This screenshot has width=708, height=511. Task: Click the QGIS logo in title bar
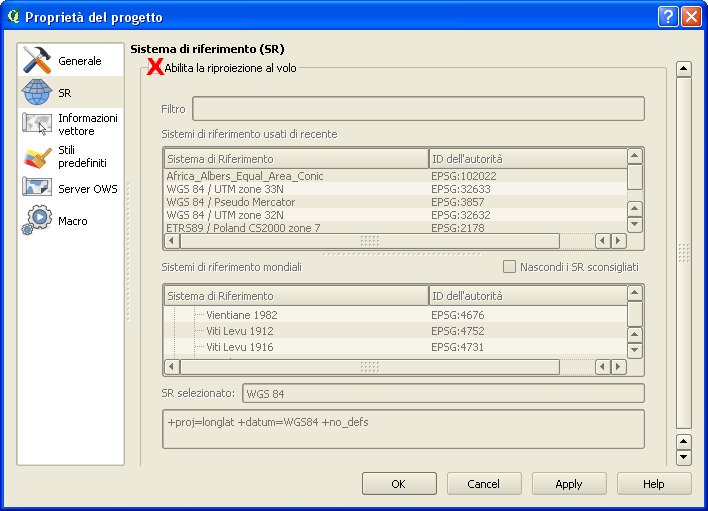pyautogui.click(x=12, y=17)
